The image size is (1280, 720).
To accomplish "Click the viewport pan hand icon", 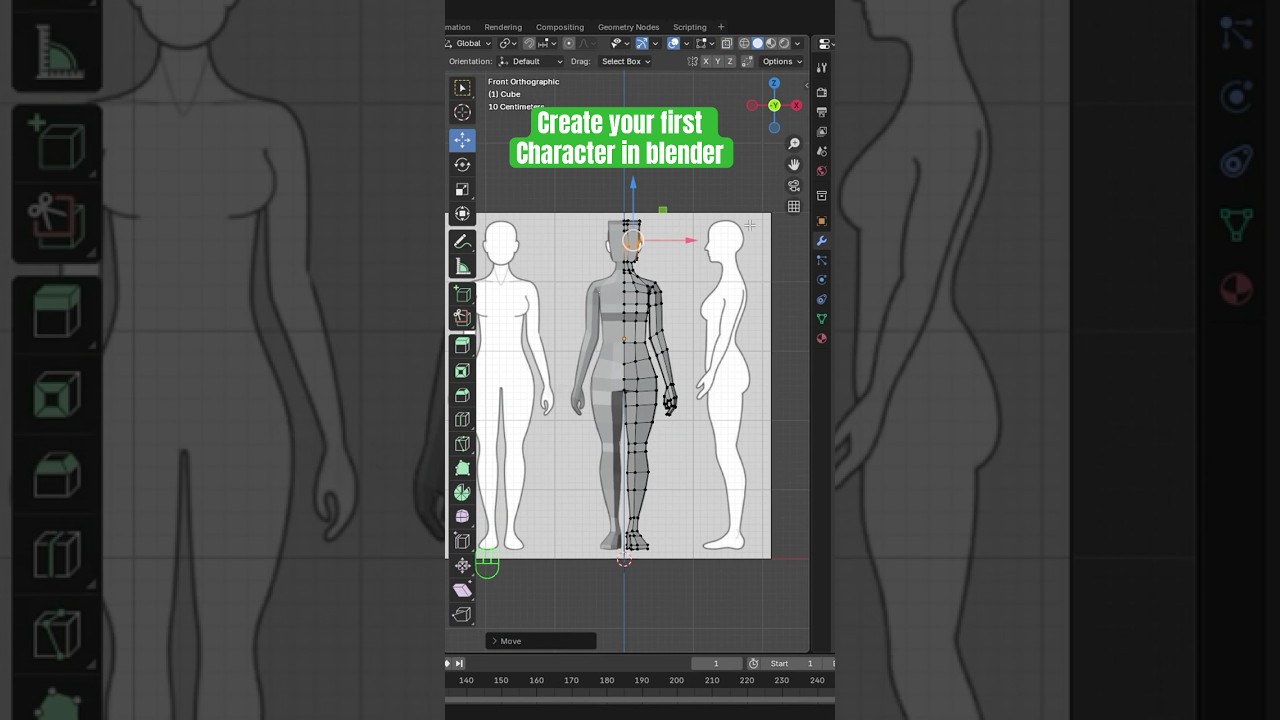I will (794, 164).
